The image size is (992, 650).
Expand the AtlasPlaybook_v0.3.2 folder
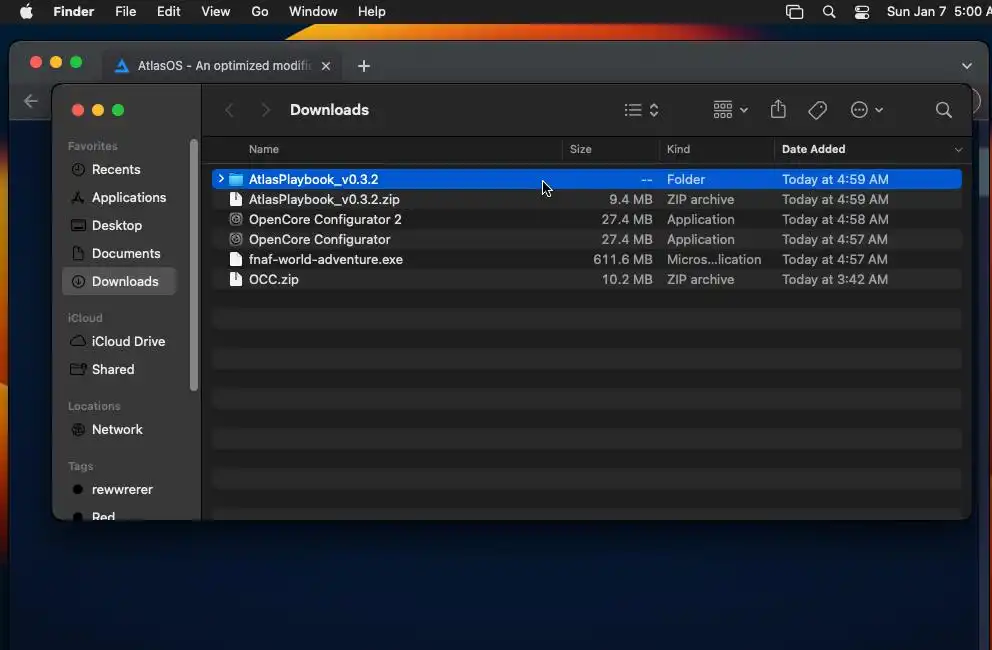coord(221,179)
